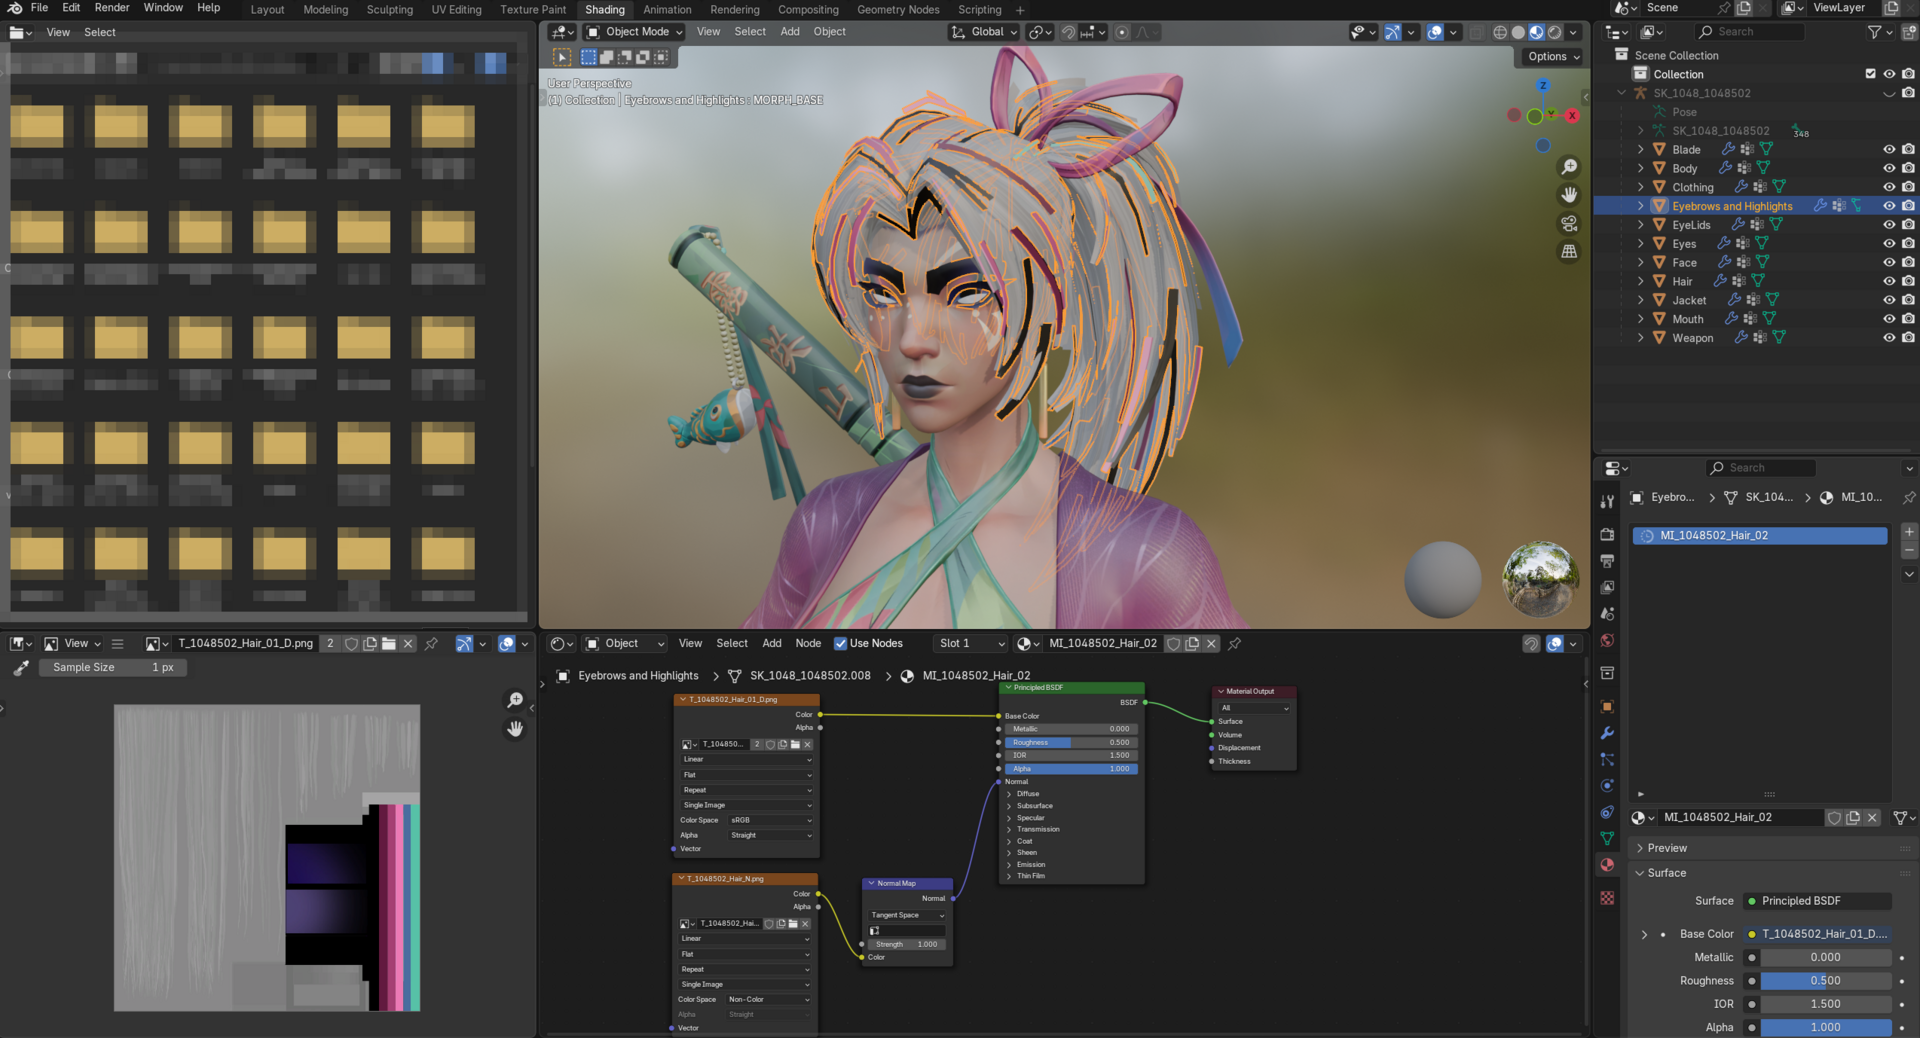The height and width of the screenshot is (1038, 1920).
Task: Open the File menu
Action: click(40, 8)
